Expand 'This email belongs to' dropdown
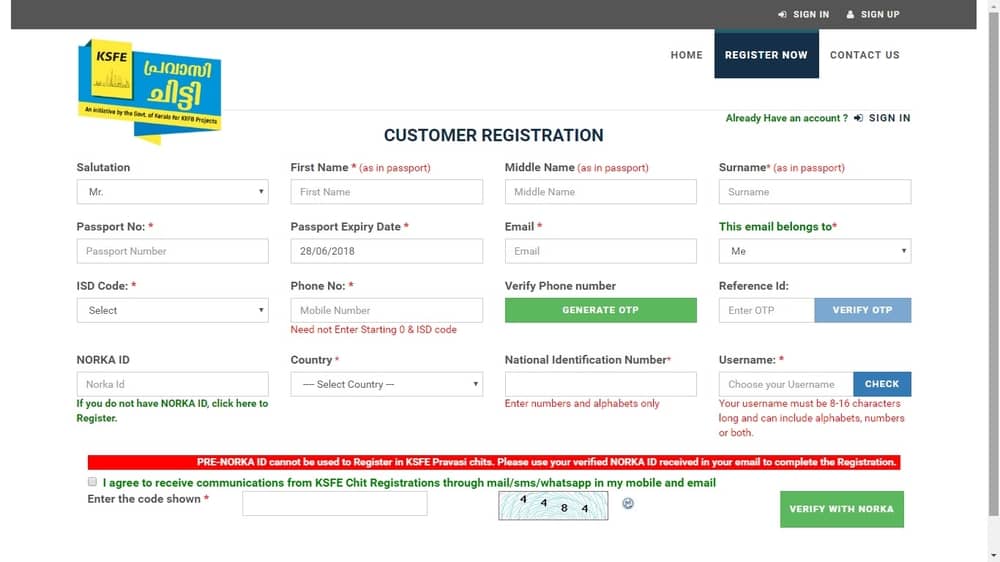 click(x=814, y=251)
